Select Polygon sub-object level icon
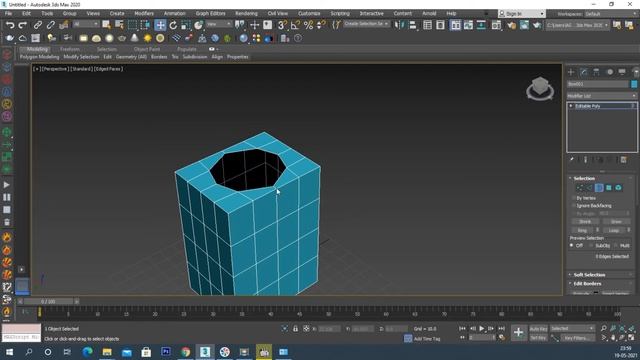 pyautogui.click(x=609, y=188)
